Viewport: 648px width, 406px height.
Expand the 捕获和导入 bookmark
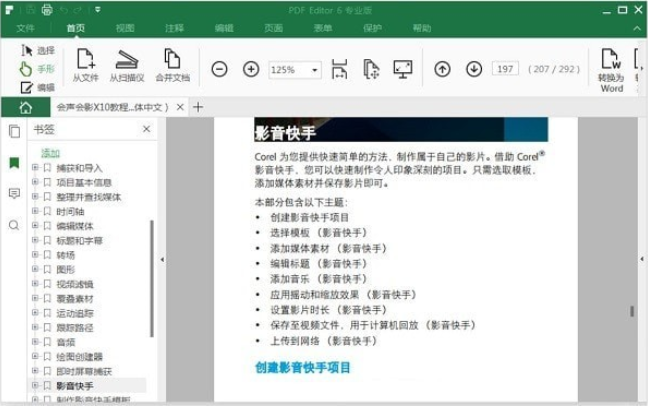(35, 167)
